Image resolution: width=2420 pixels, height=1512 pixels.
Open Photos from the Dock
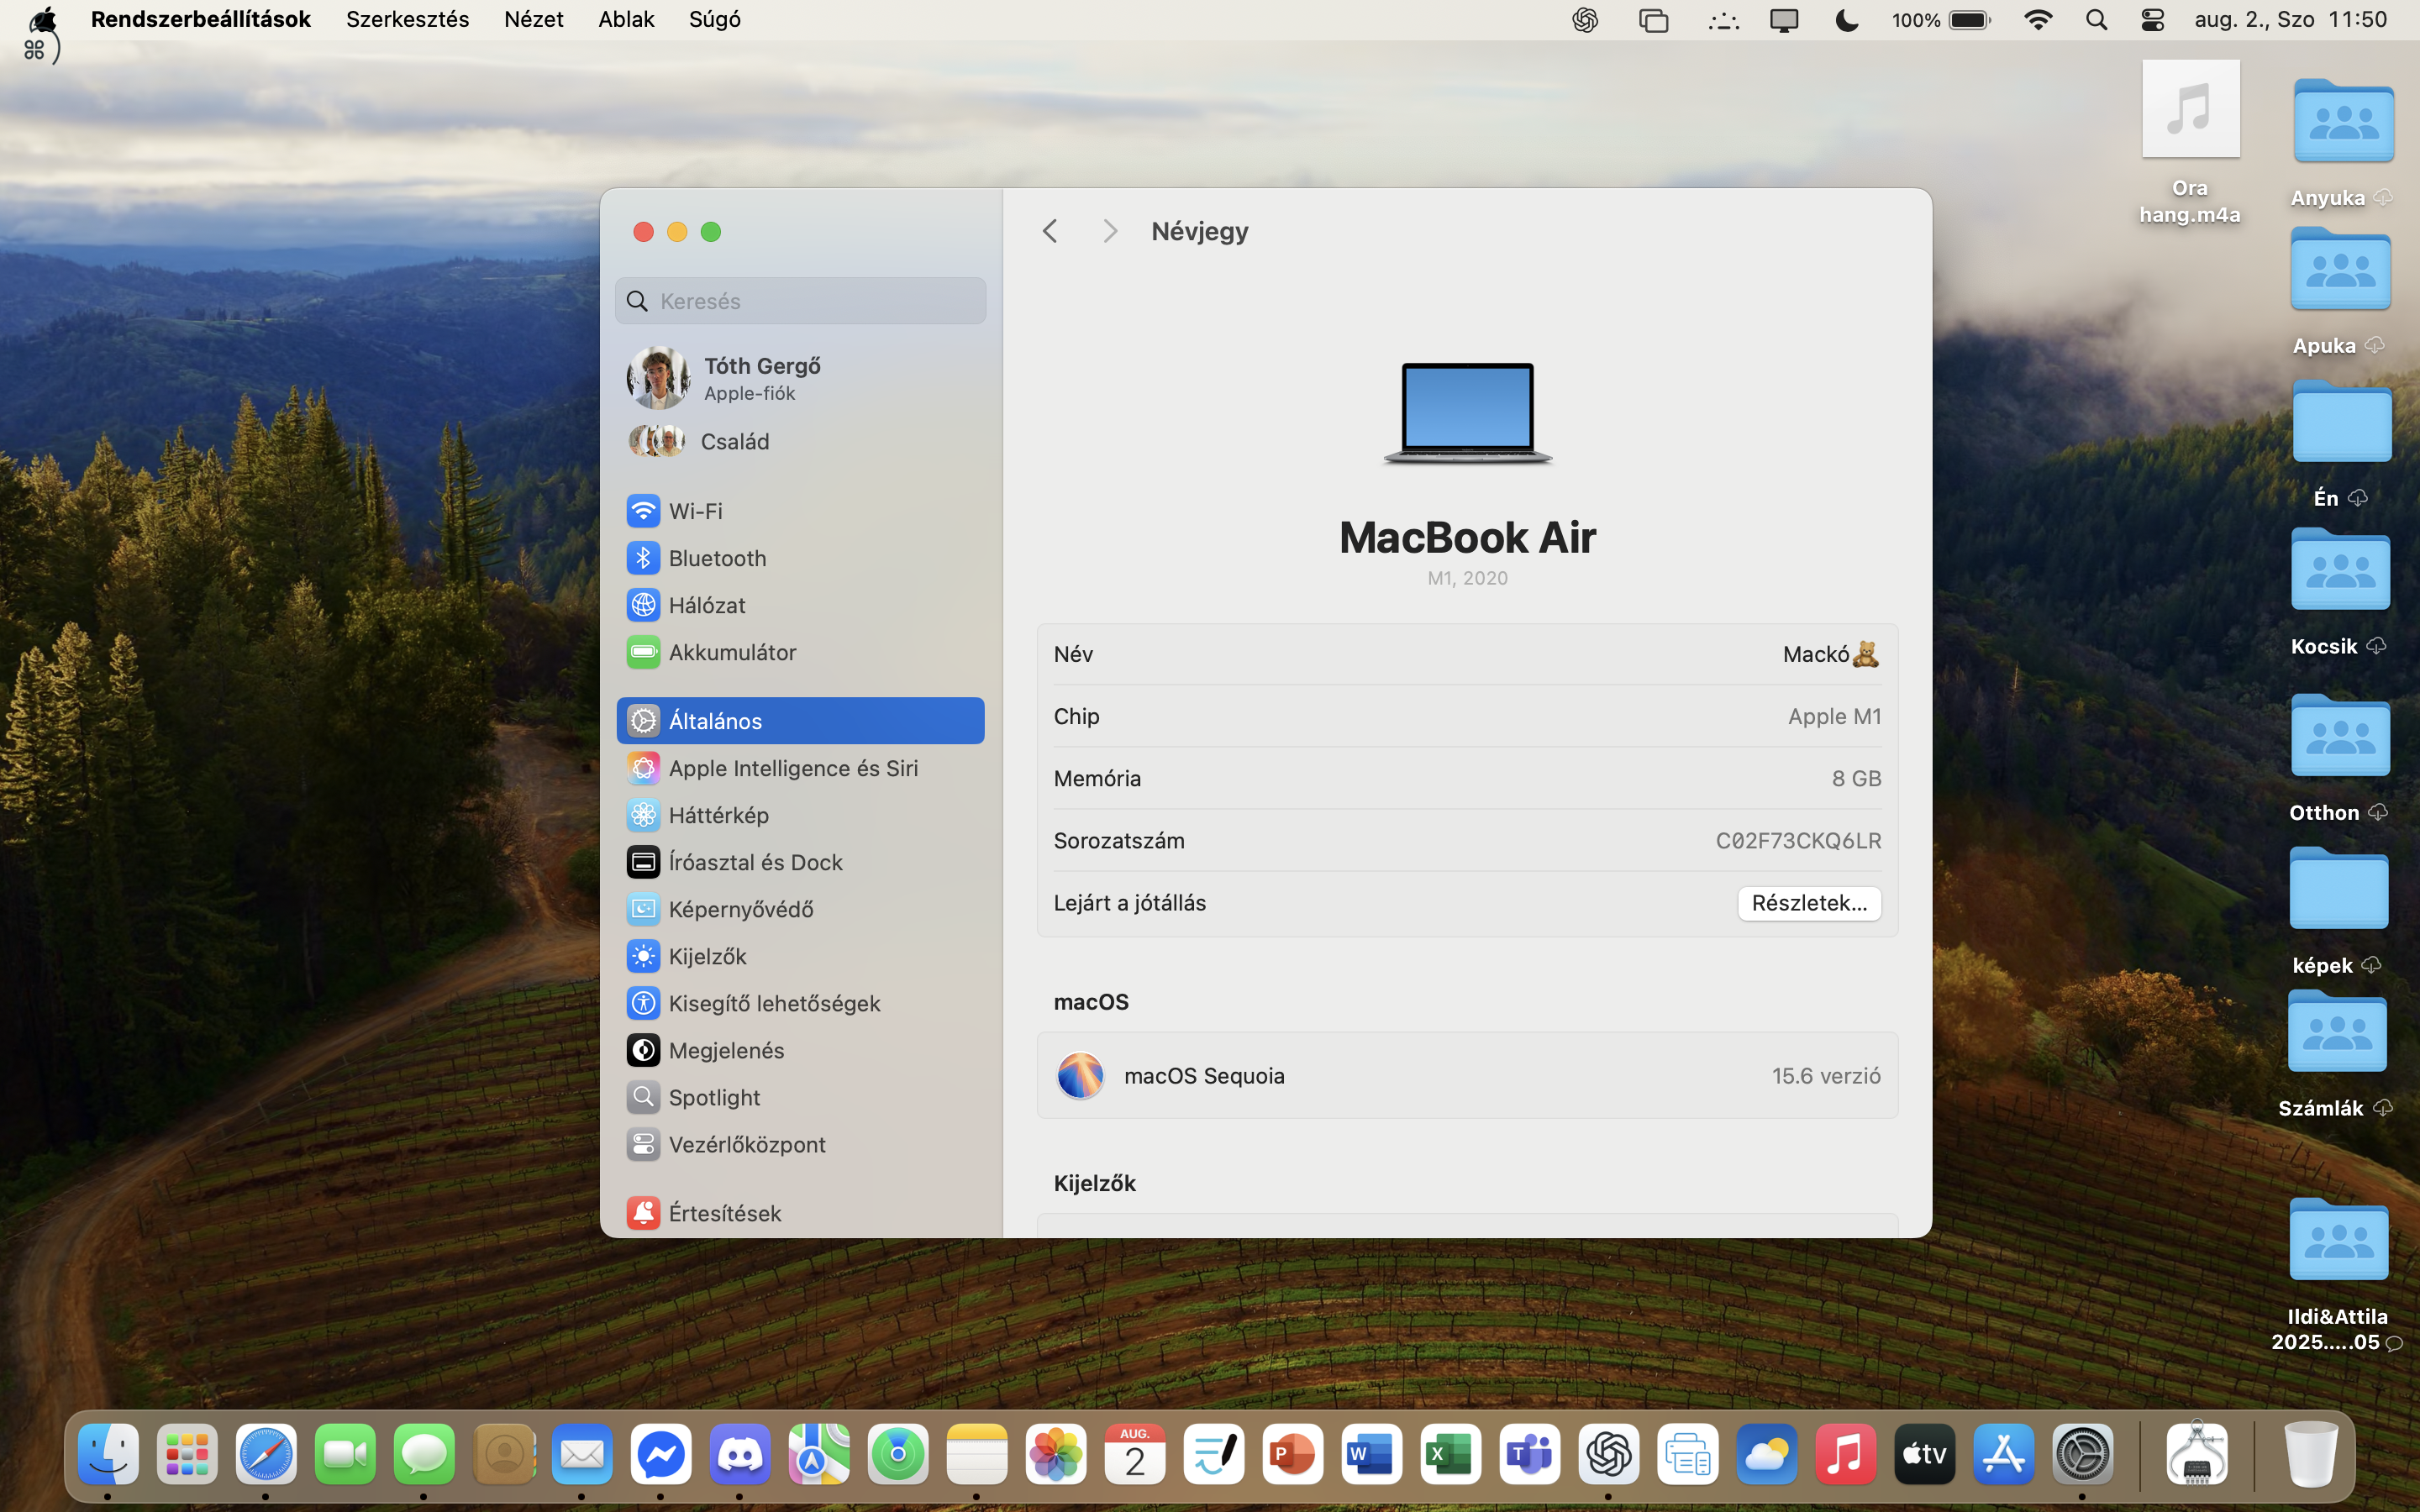(x=1056, y=1455)
